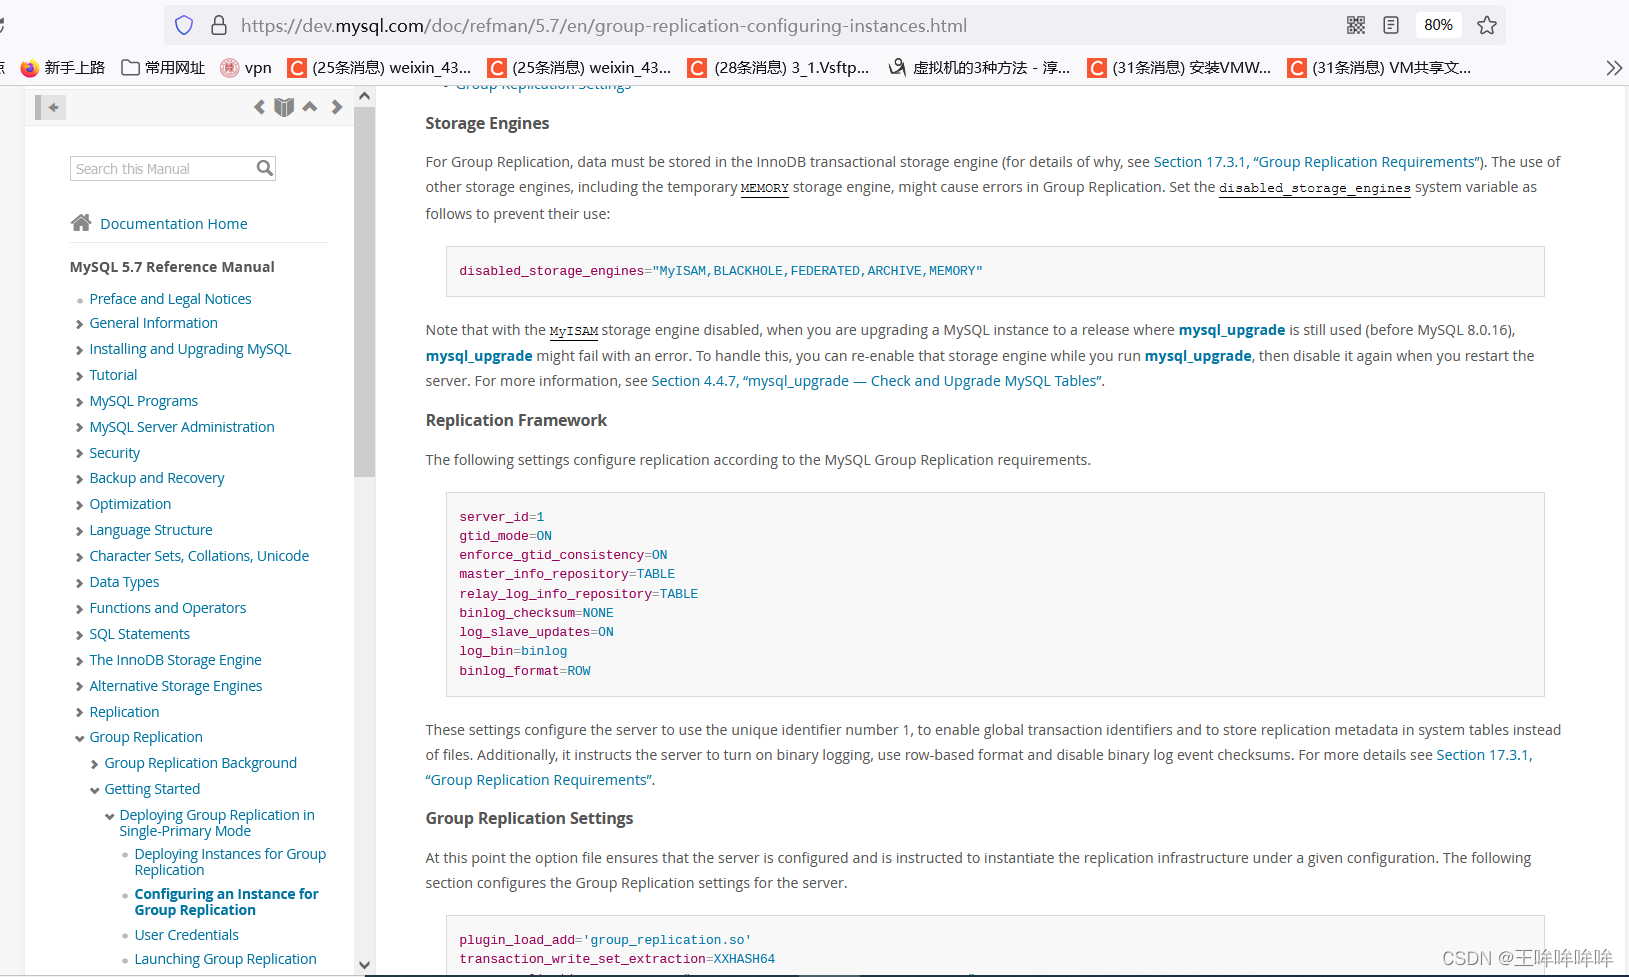
Task: Expand the Replication section arrow
Action: [79, 713]
